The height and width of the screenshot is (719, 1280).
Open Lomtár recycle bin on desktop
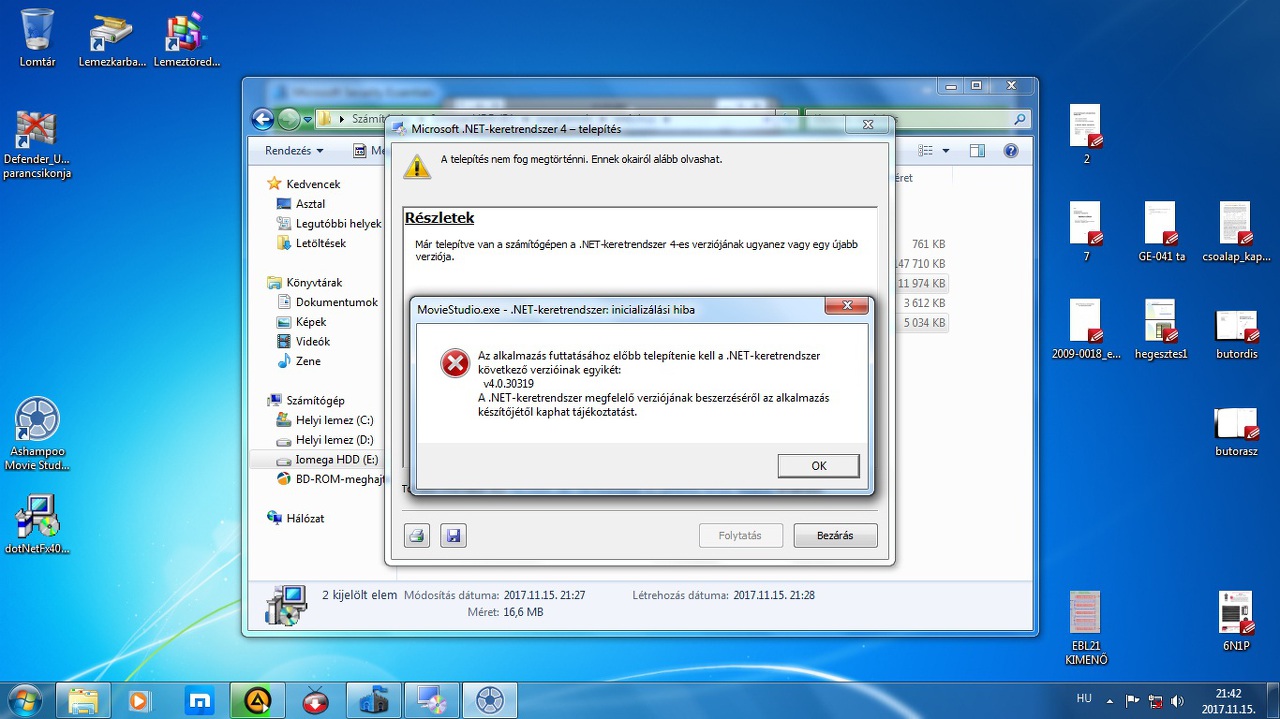pyautogui.click(x=37, y=38)
